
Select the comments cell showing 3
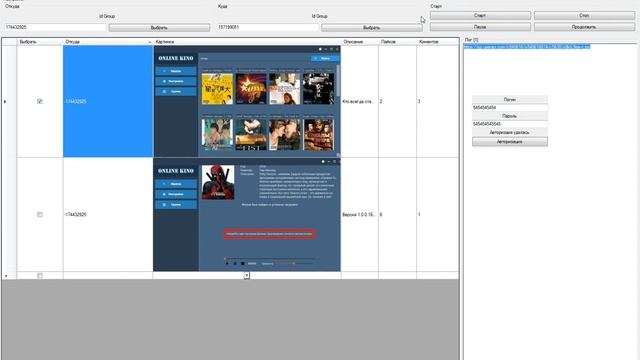(x=438, y=101)
